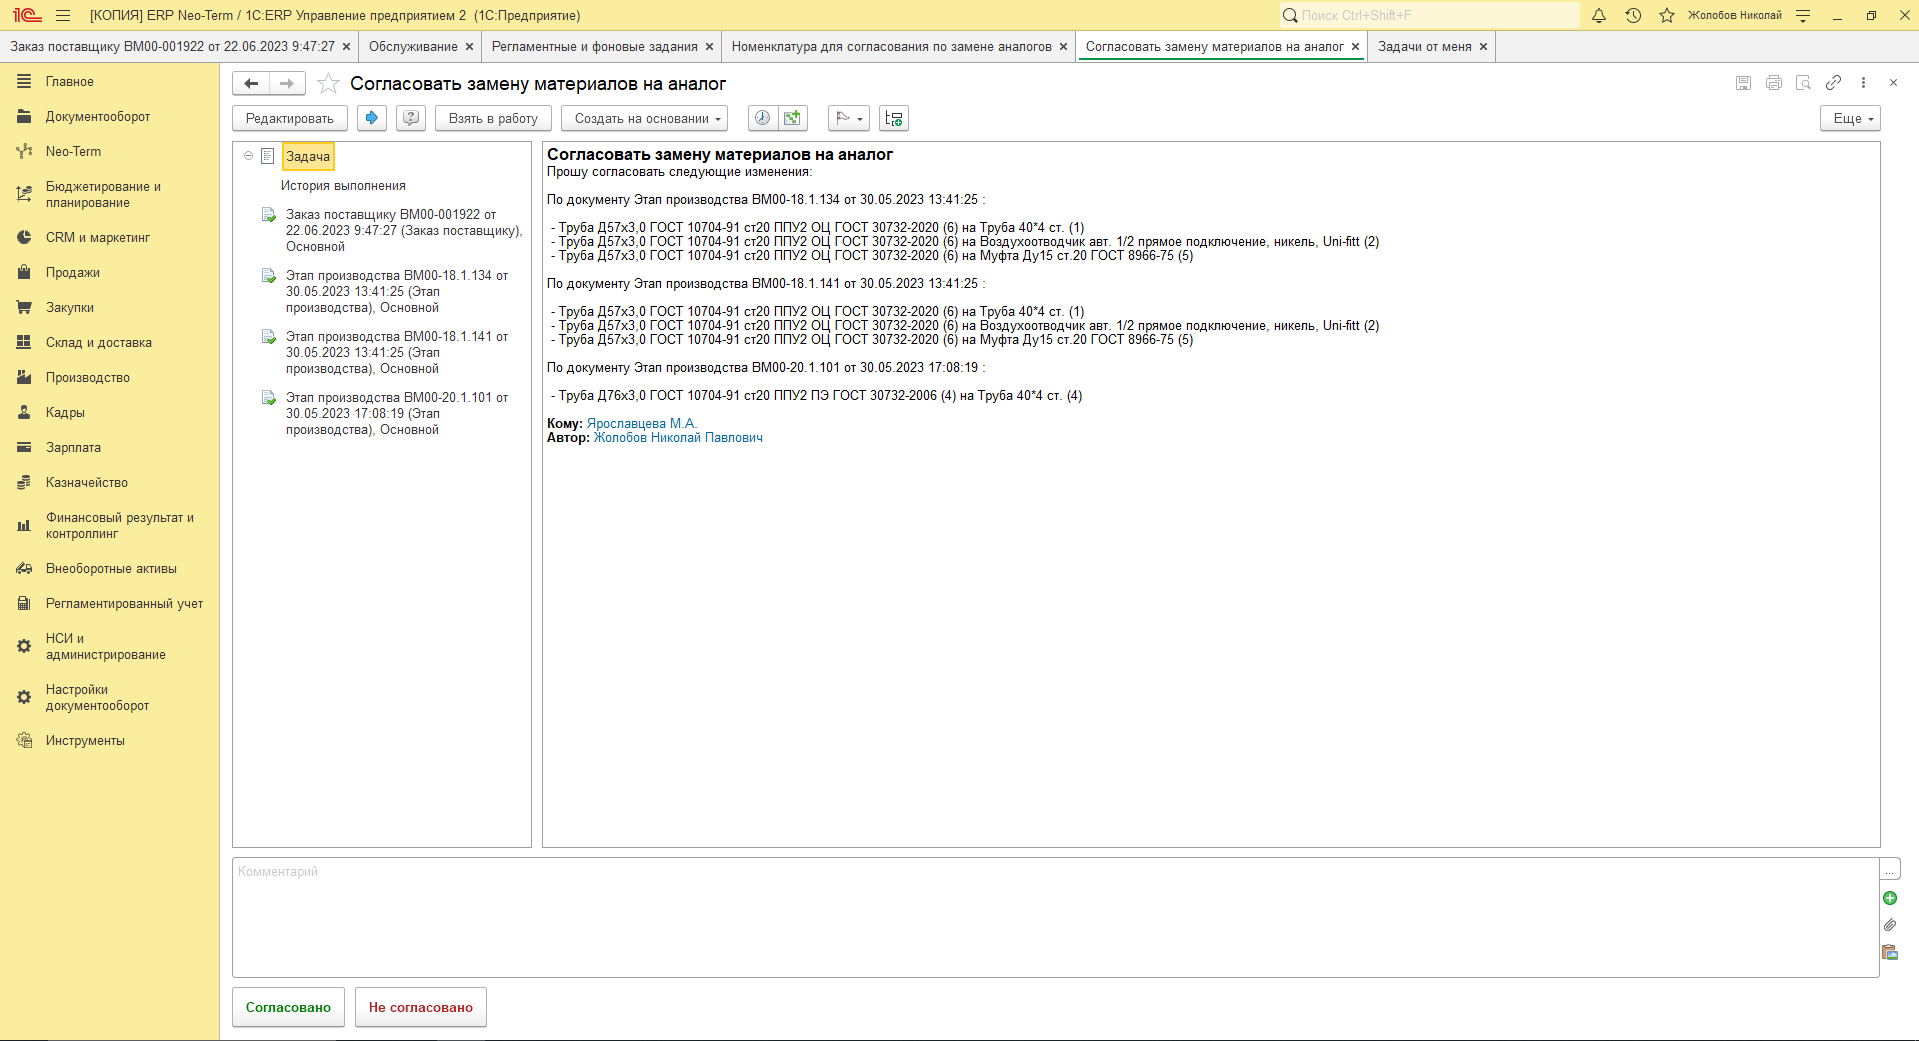Click the green process diagram toolbar icon
This screenshot has height=1041, width=1919.
792,118
